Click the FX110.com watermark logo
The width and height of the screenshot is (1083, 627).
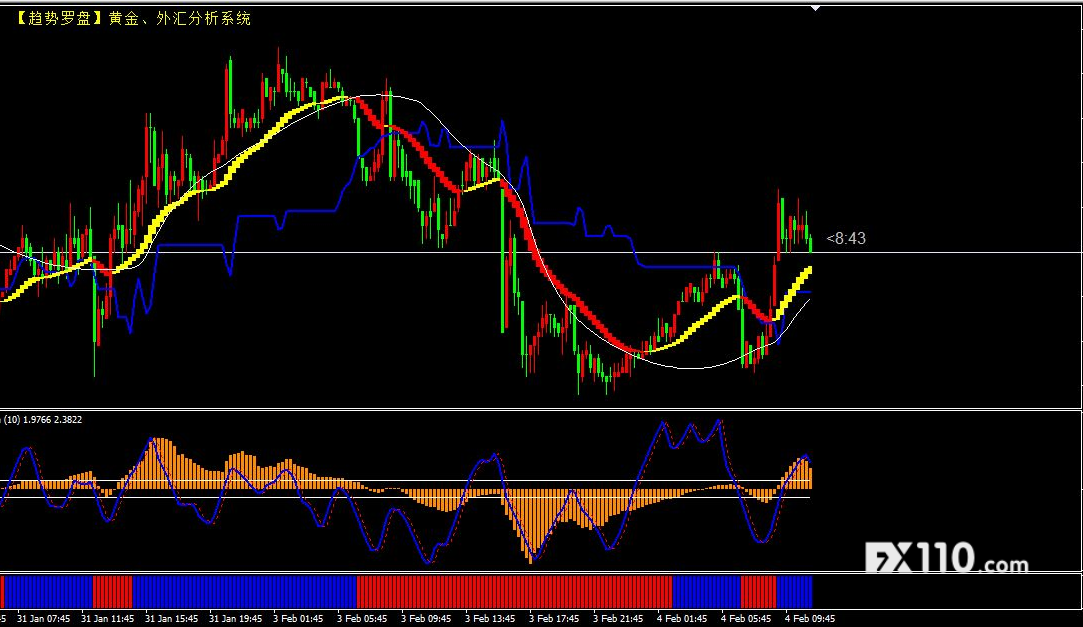click(x=946, y=558)
